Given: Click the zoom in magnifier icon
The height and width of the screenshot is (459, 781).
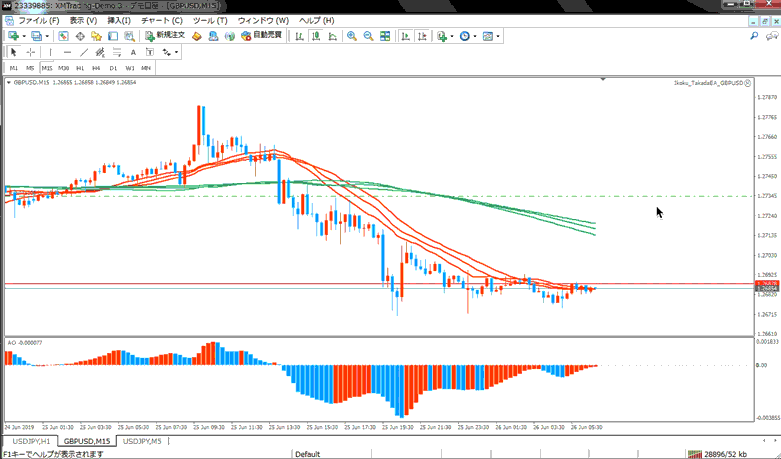Looking at the screenshot, I should click(352, 36).
